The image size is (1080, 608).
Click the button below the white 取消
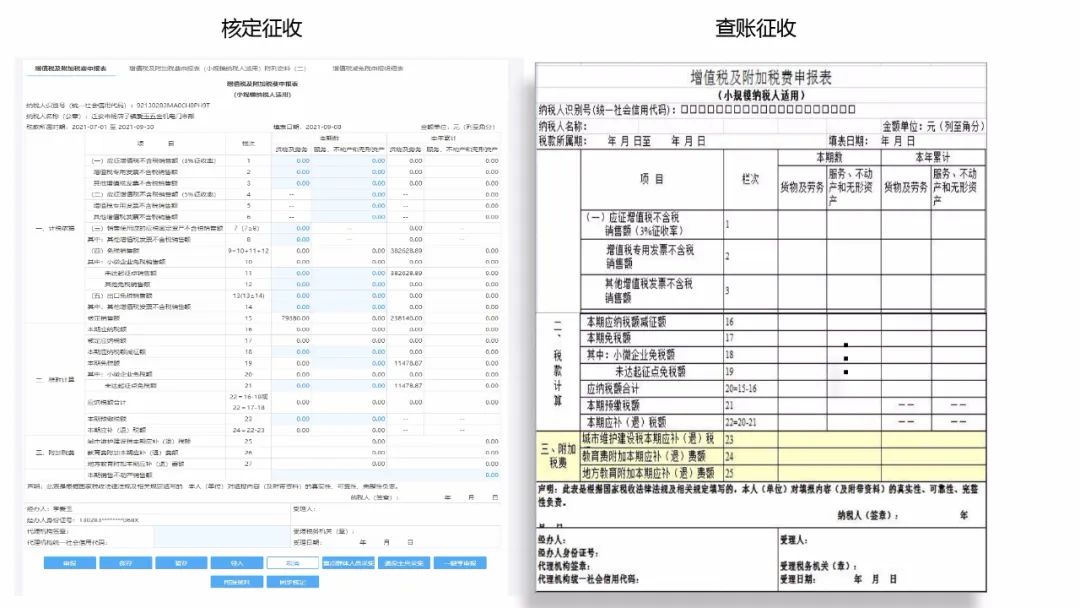[x=293, y=582]
